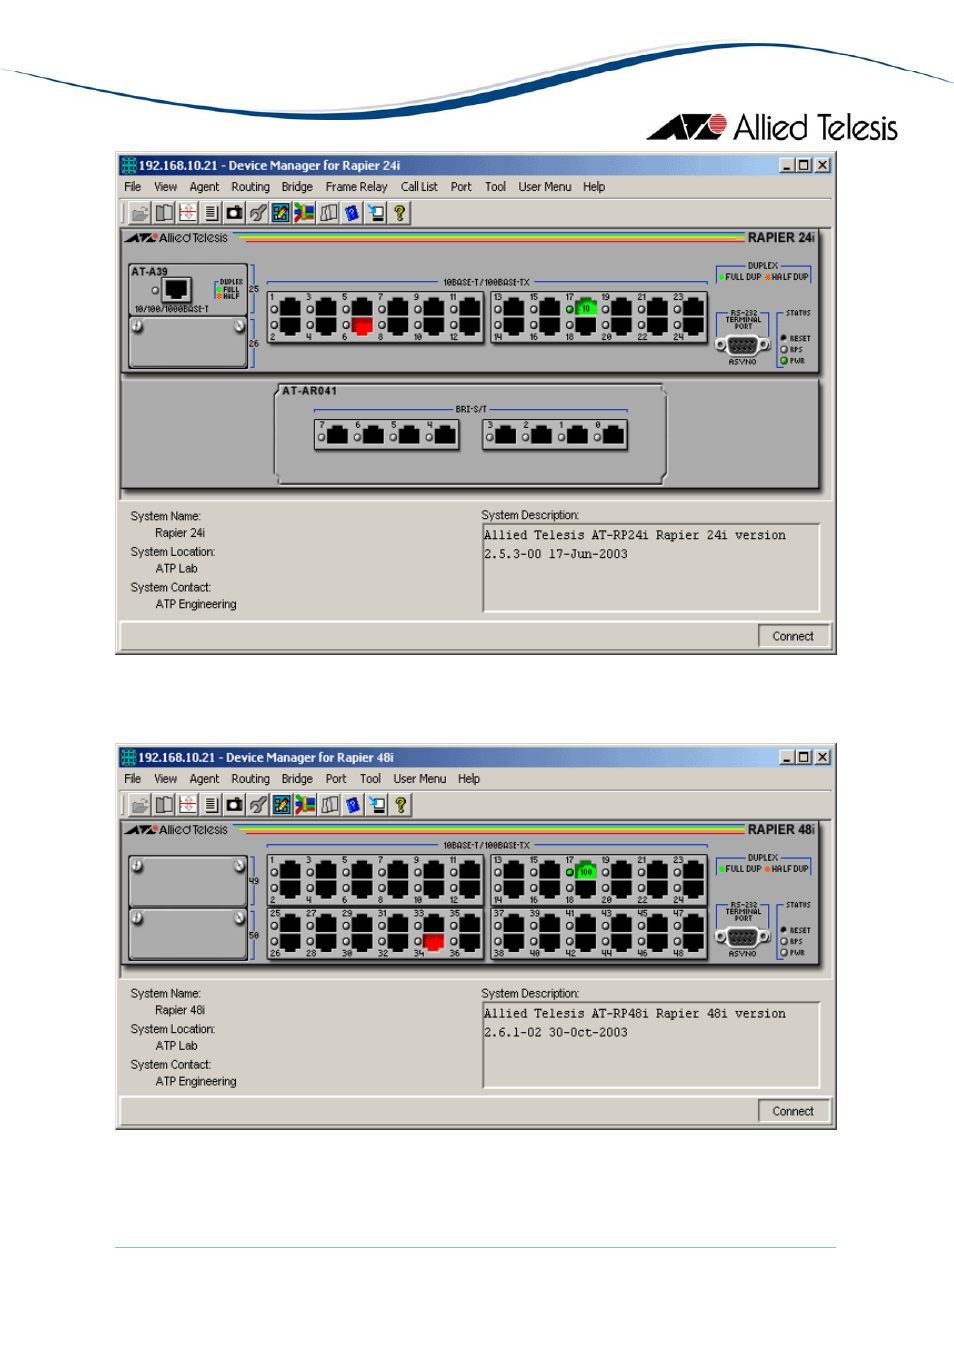Click the 'Rapier 48i' system name text

tap(180, 1010)
